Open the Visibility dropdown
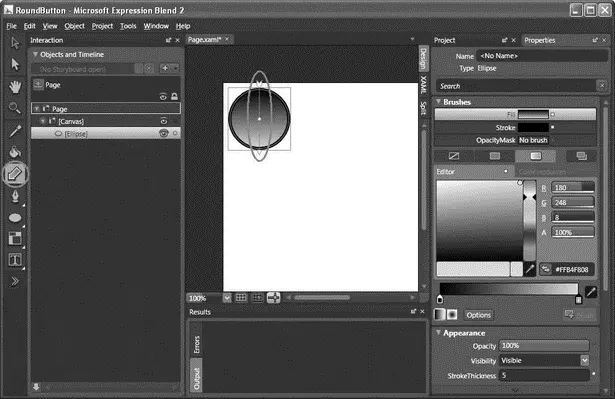Image resolution: width=615 pixels, height=399 pixels. click(584, 360)
